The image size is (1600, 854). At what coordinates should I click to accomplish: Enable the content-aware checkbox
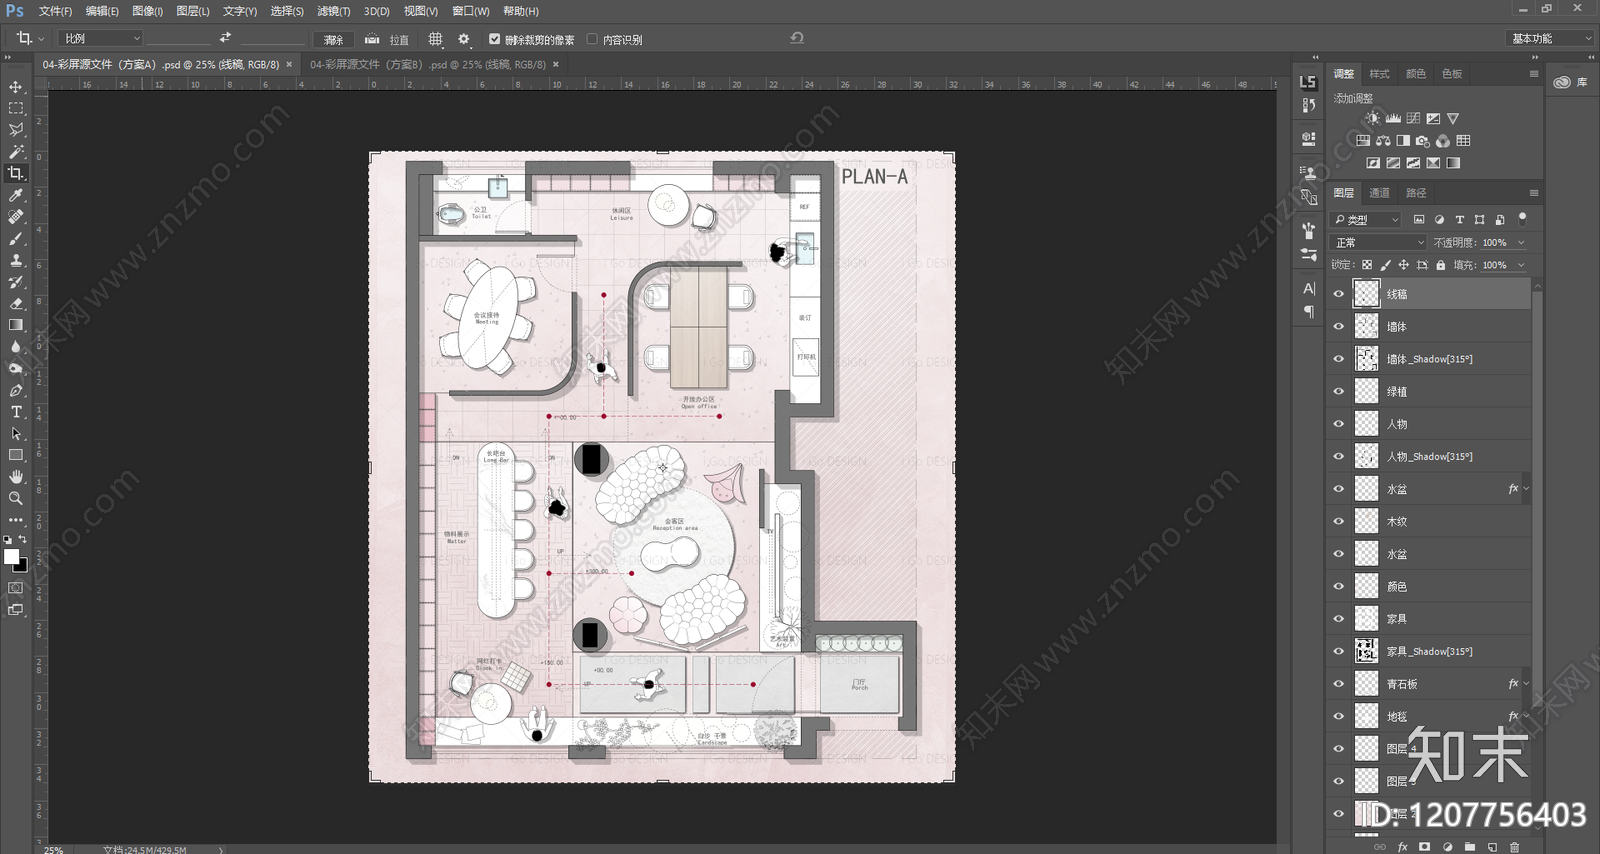tap(592, 39)
